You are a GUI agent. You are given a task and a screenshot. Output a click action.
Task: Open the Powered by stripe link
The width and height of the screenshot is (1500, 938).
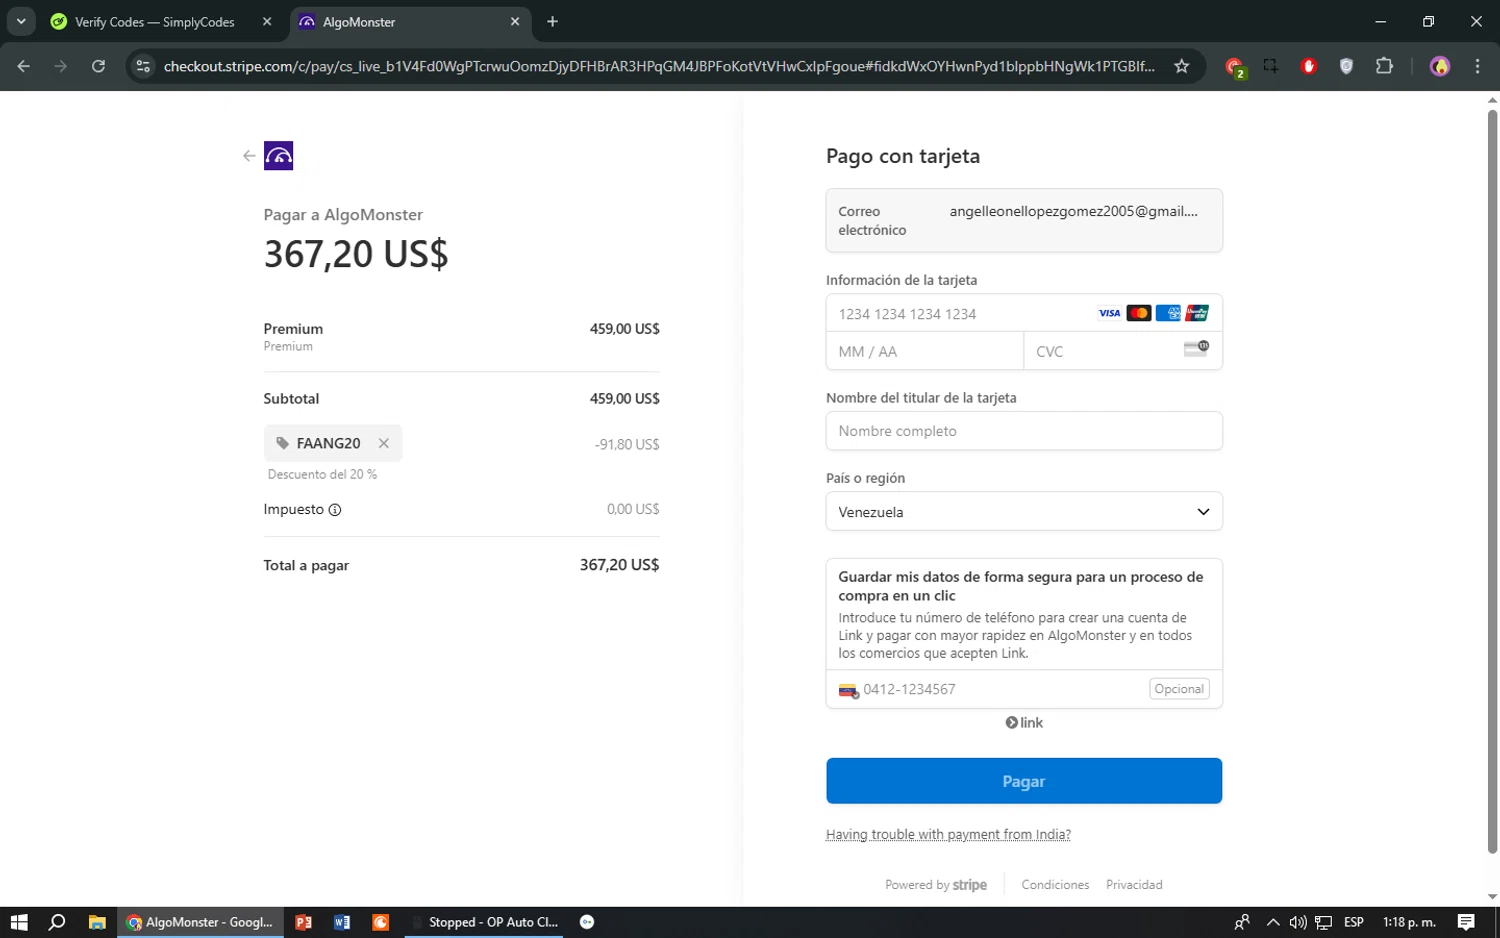coord(936,885)
